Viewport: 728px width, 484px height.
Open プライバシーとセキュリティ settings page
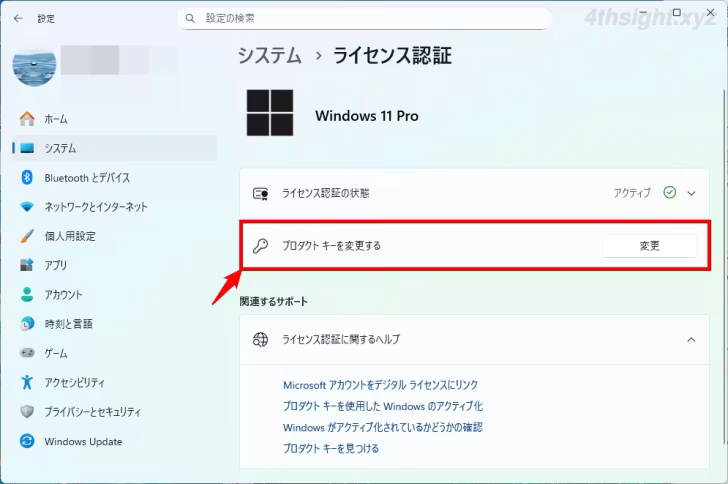point(114,412)
